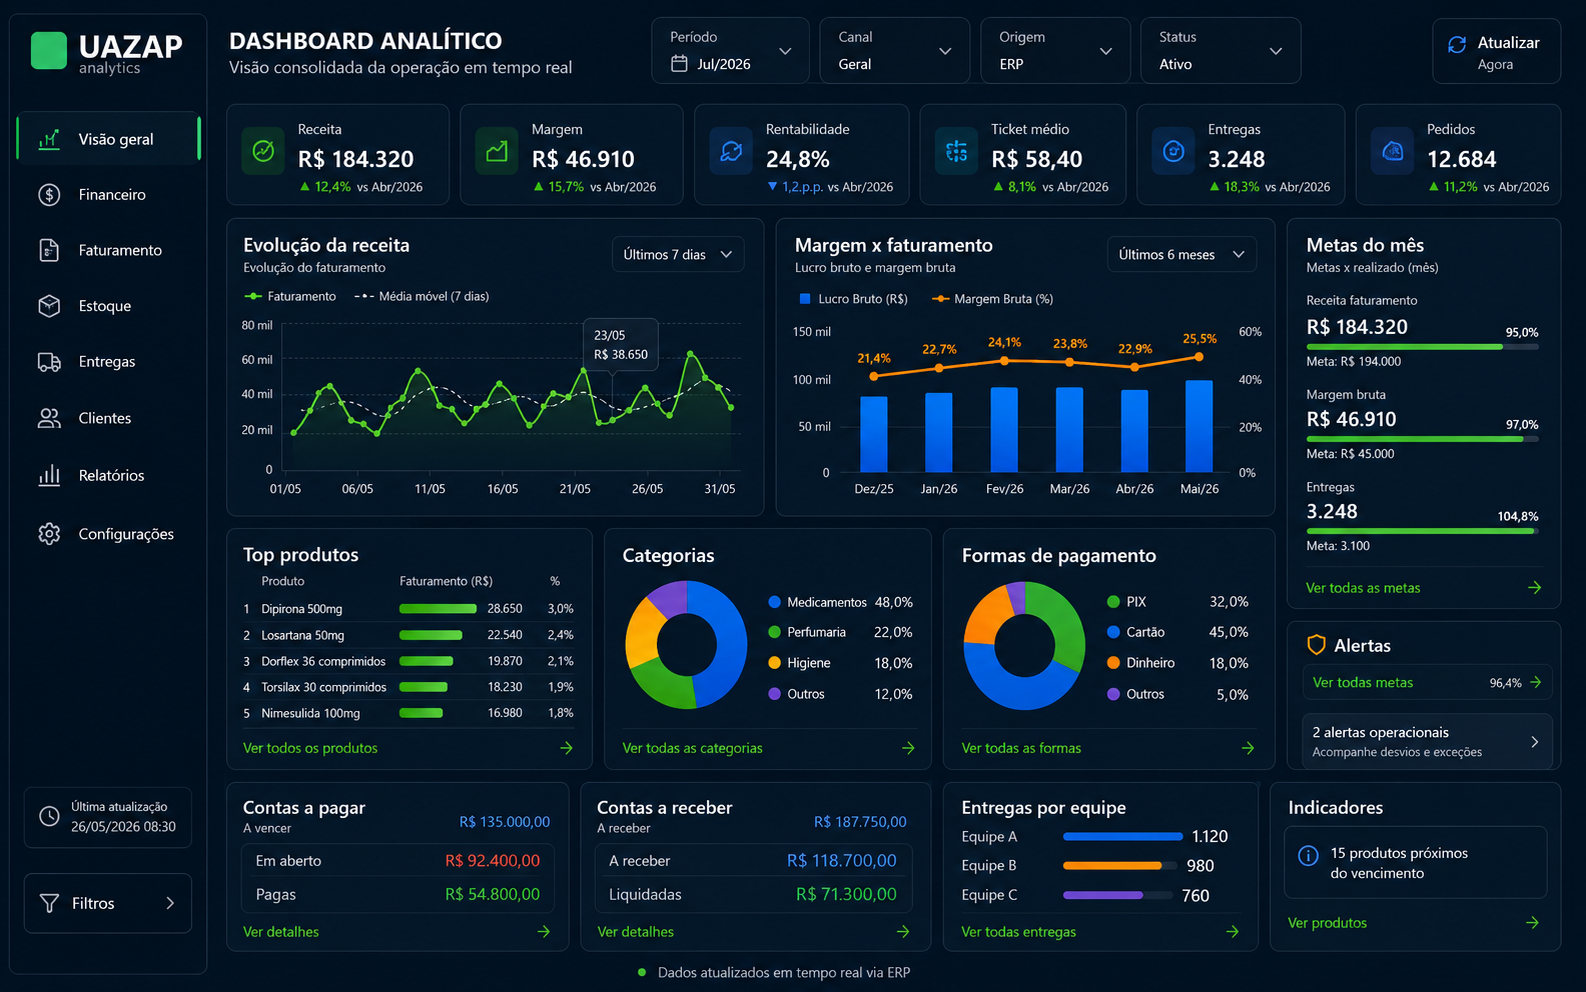Click the Financeiro dollar coin icon
Screen dimensions: 1586x992
coord(49,195)
